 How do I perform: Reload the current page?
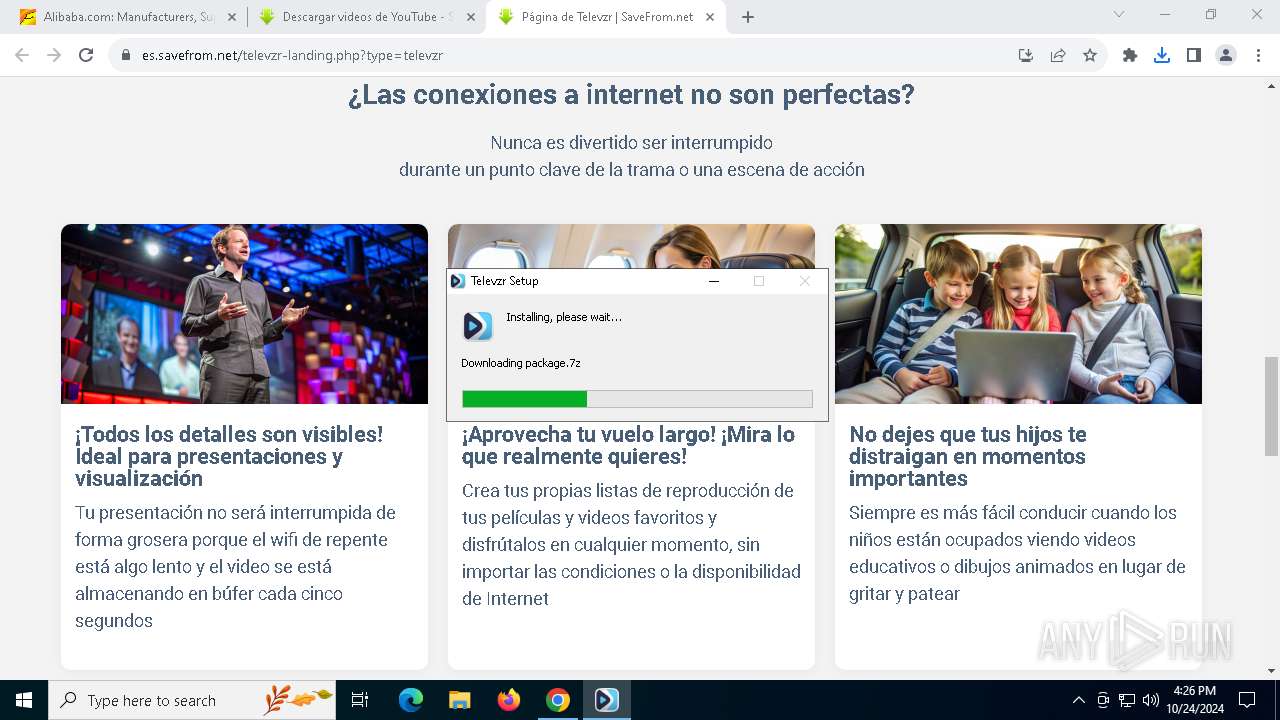tap(86, 55)
